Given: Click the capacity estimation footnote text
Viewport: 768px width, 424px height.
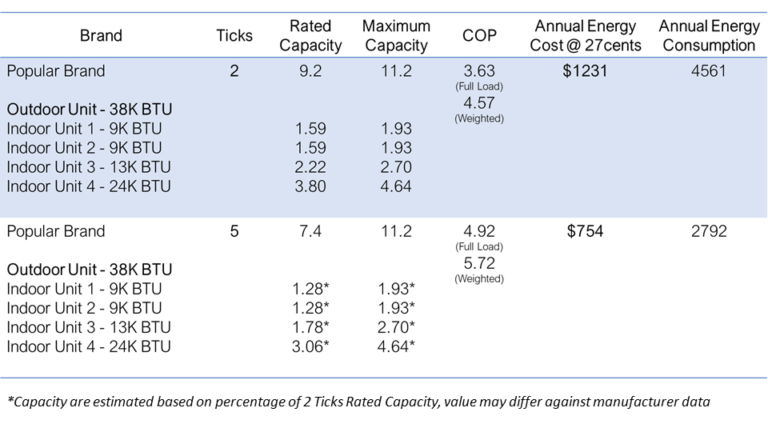Looking at the screenshot, I should [x=359, y=402].
